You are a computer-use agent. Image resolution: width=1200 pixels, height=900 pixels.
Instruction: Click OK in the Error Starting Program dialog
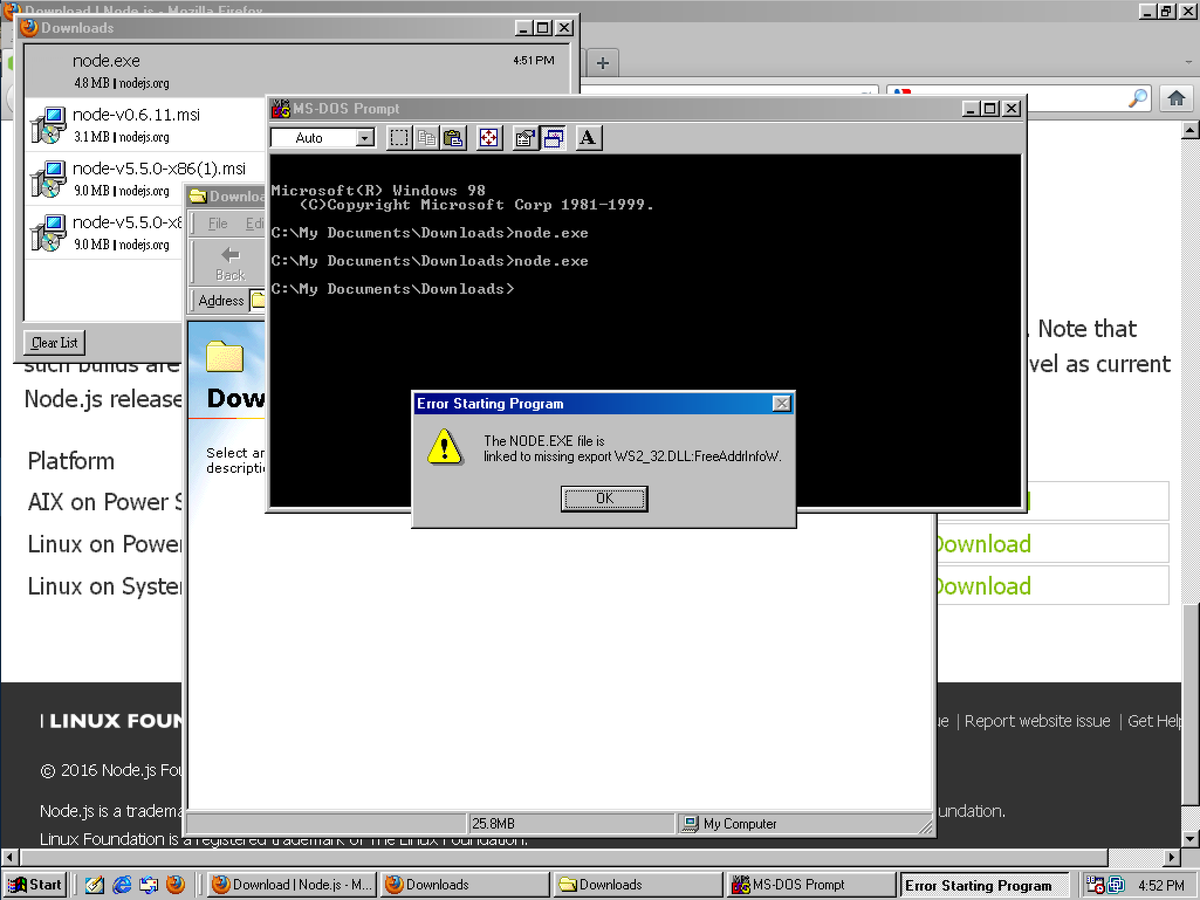pos(604,498)
